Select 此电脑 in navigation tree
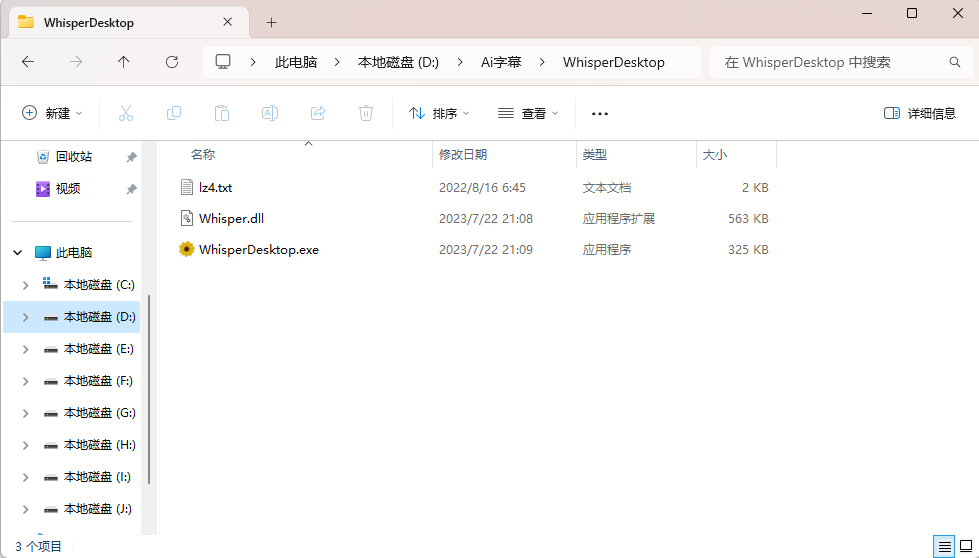The height and width of the screenshot is (558, 979). point(74,253)
